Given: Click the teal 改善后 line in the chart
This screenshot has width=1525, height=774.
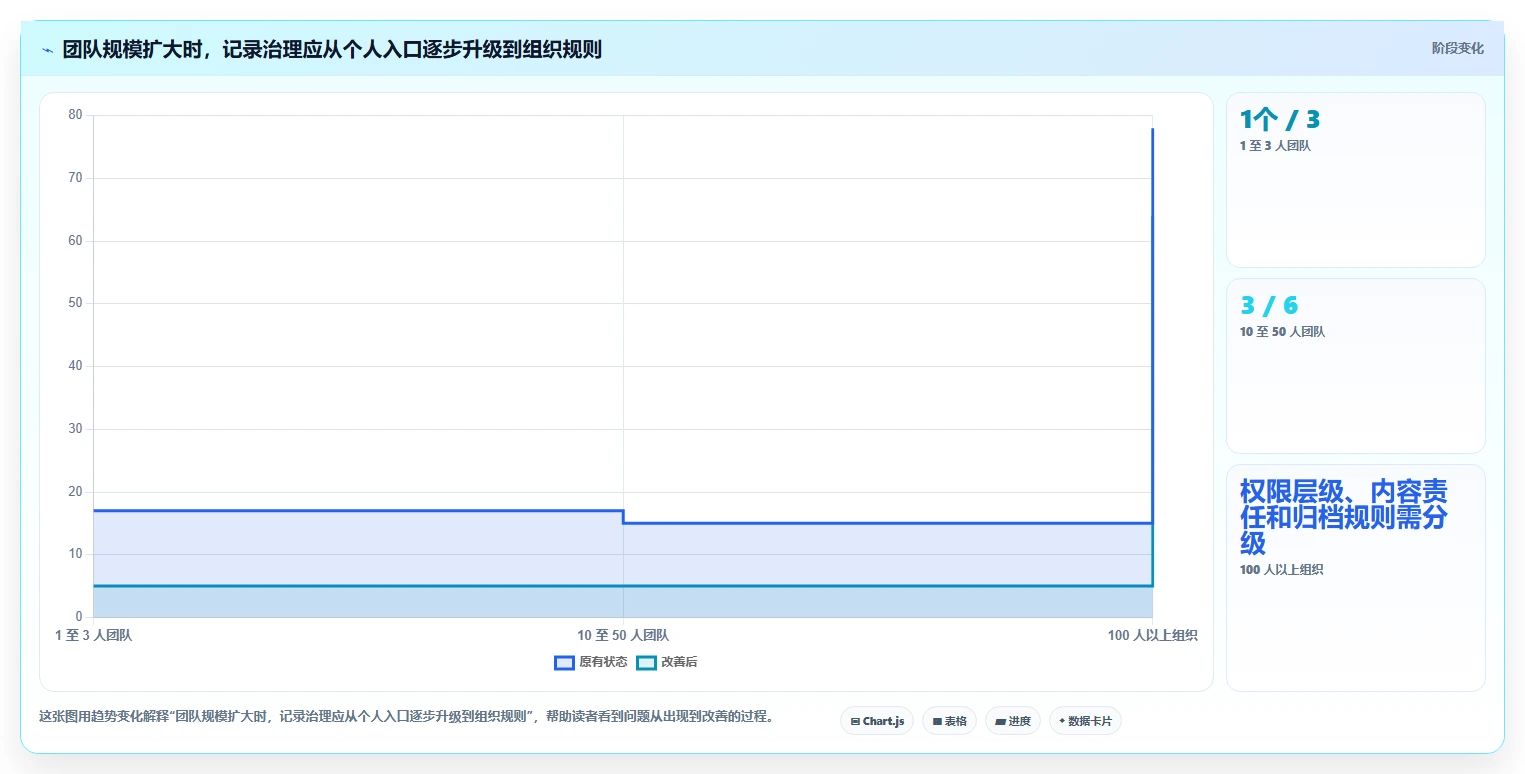Looking at the screenshot, I should 623,586.
